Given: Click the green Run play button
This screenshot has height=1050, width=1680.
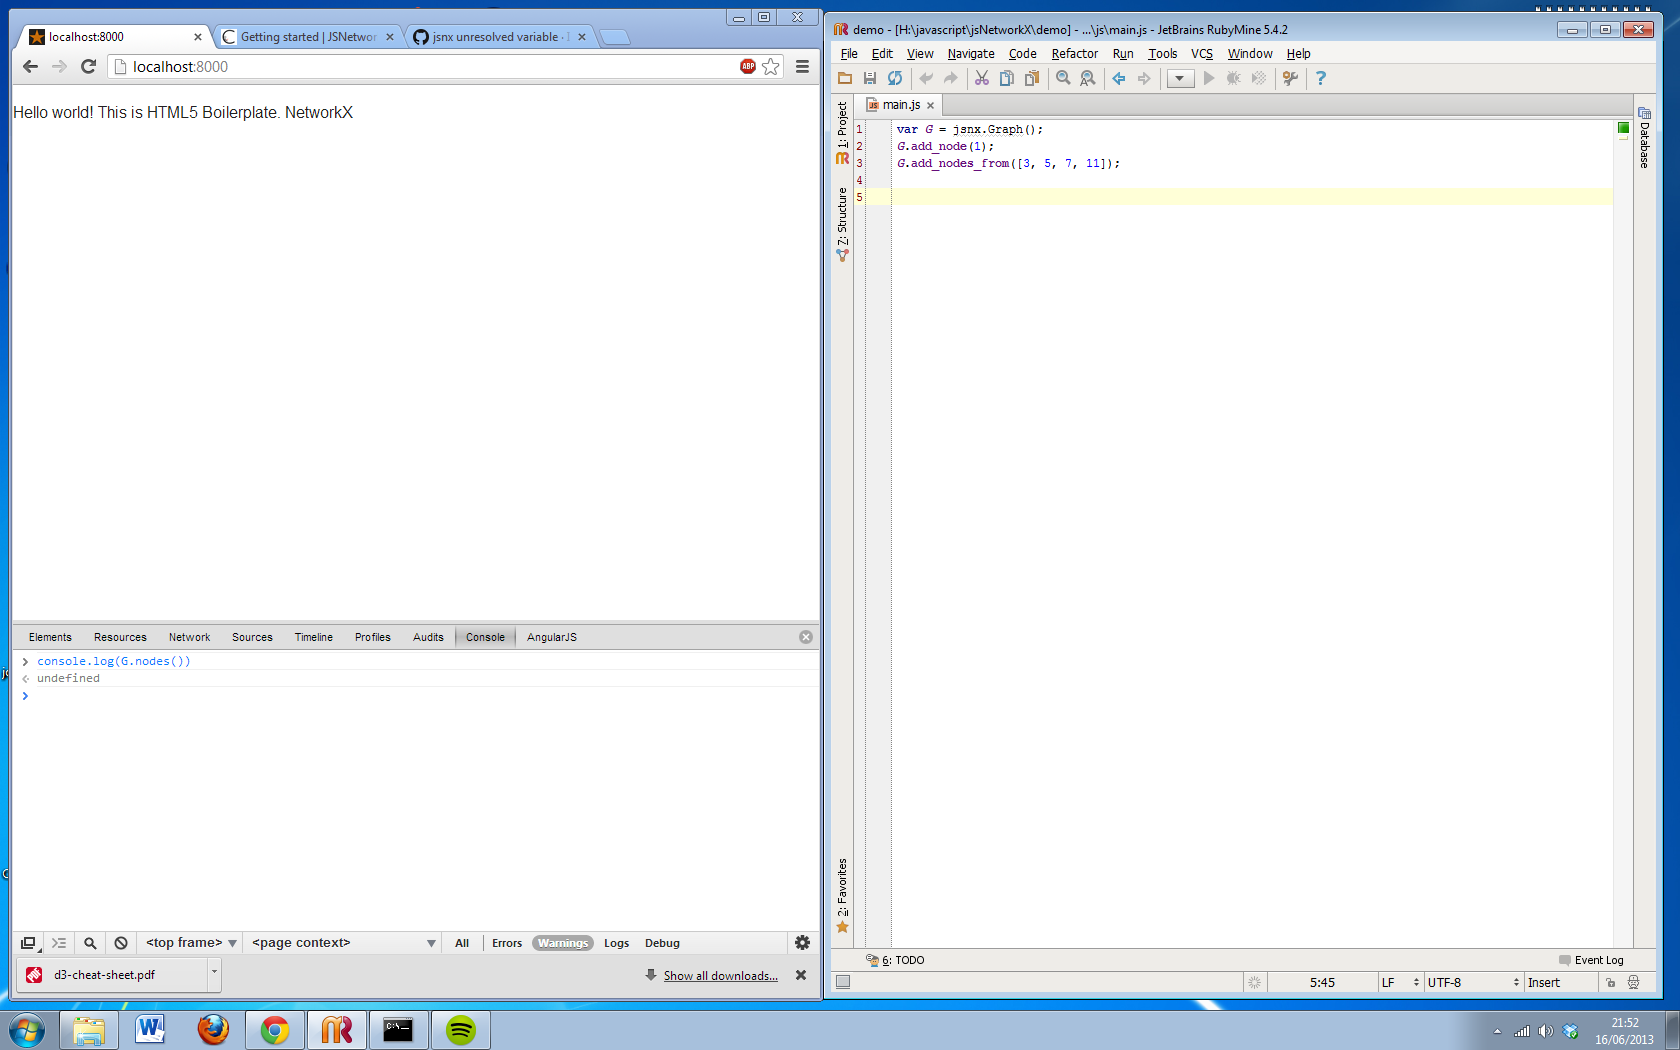Looking at the screenshot, I should coord(1209,78).
